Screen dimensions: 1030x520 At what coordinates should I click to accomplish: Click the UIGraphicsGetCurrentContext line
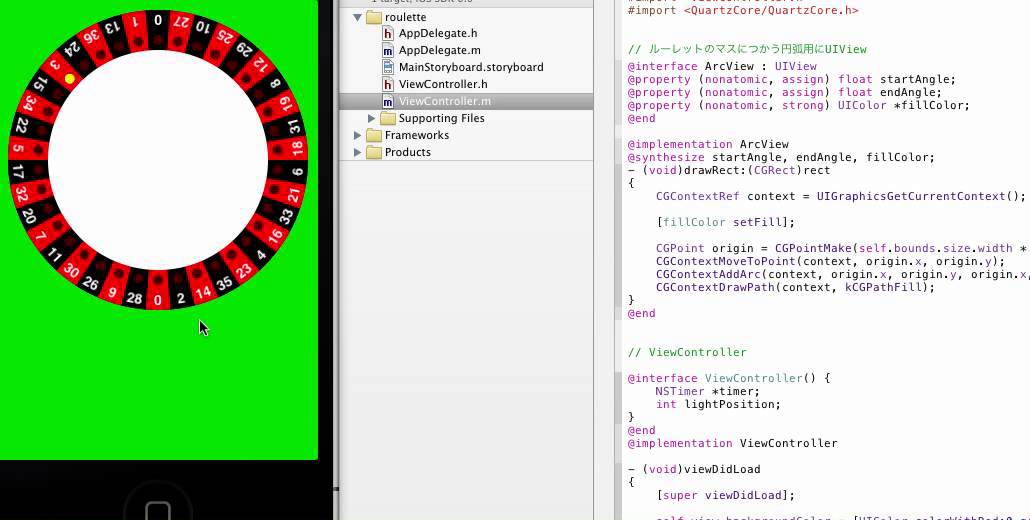pos(840,196)
